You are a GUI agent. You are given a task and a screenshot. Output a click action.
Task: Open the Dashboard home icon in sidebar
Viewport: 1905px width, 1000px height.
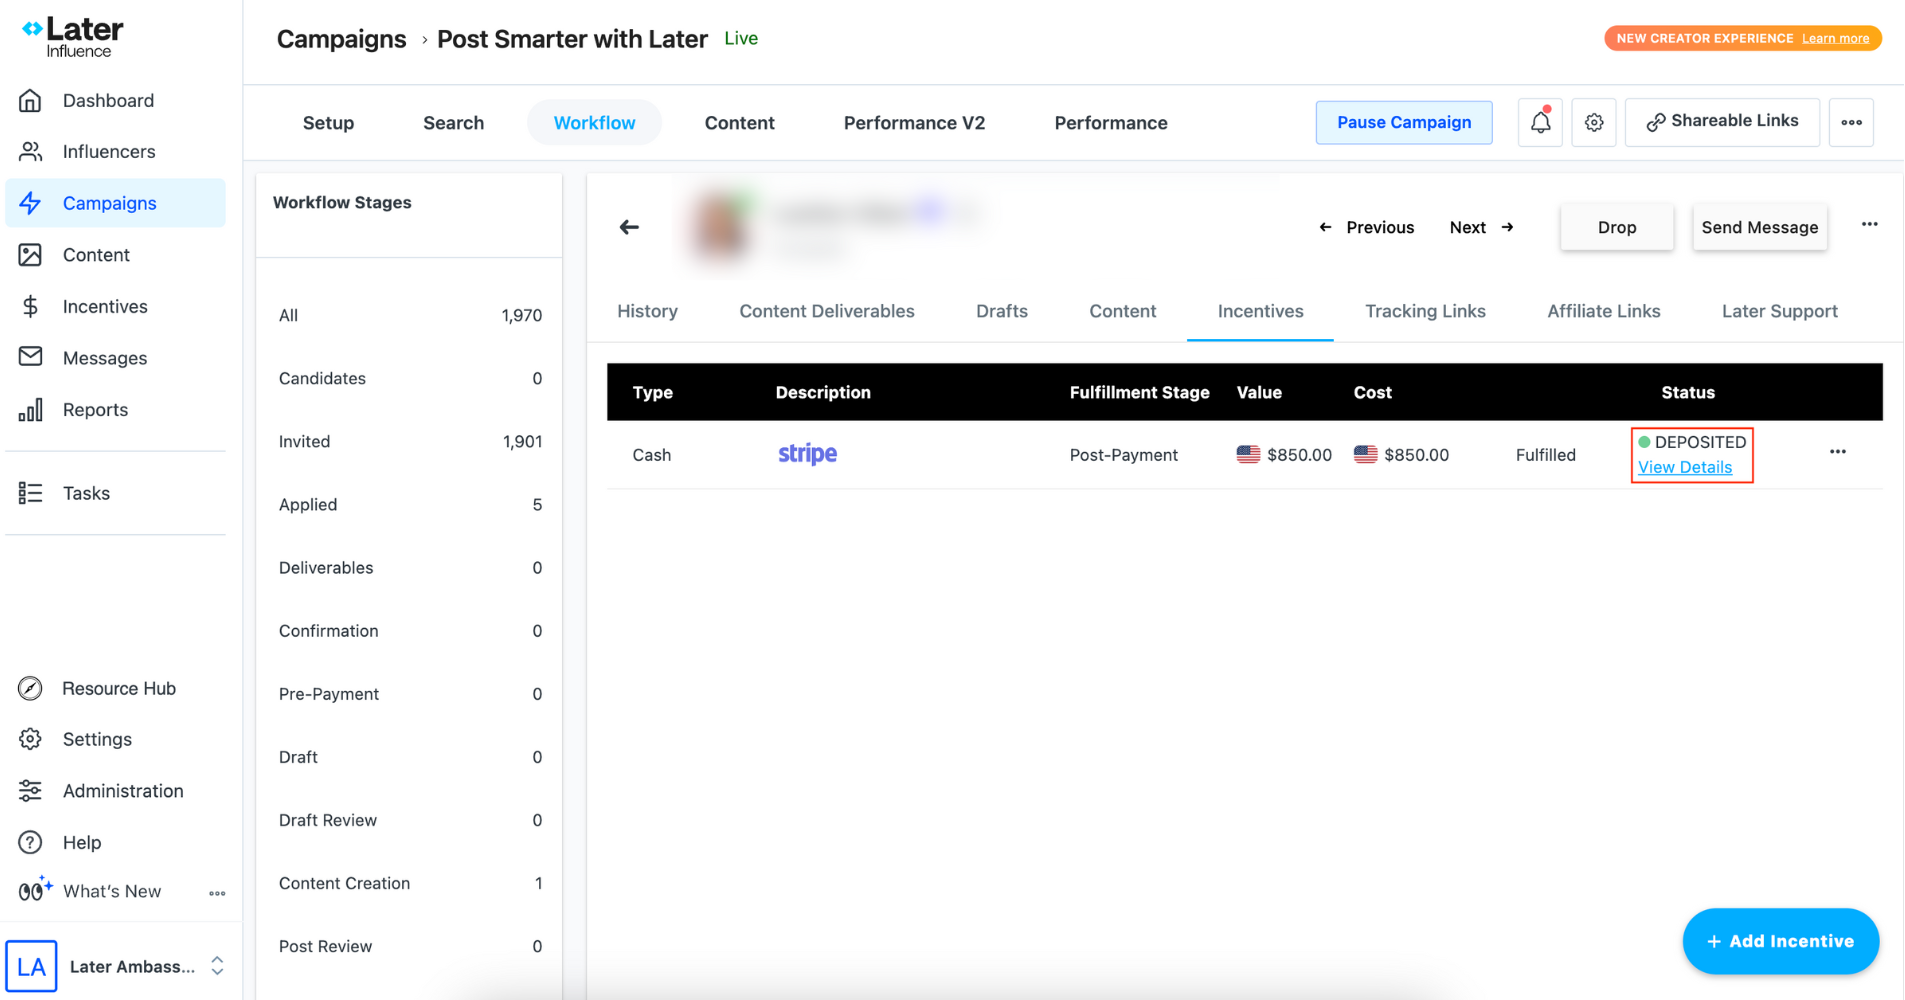(x=31, y=101)
